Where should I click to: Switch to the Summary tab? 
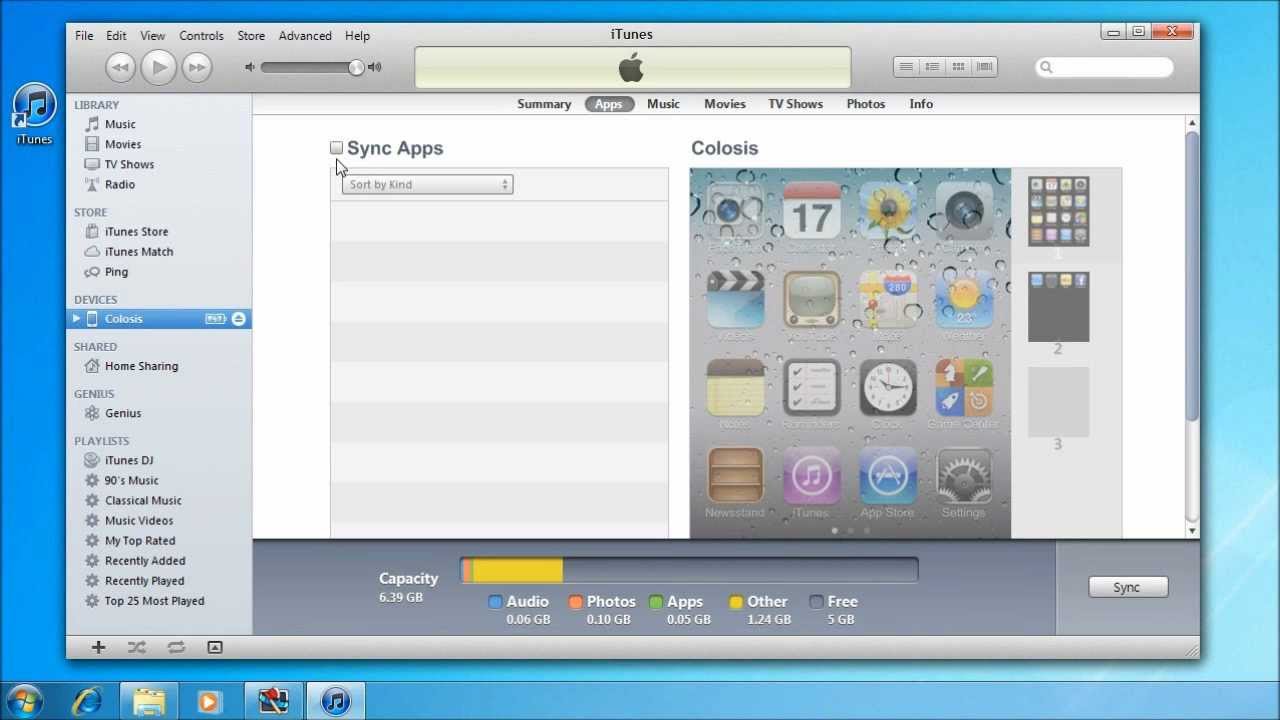544,104
